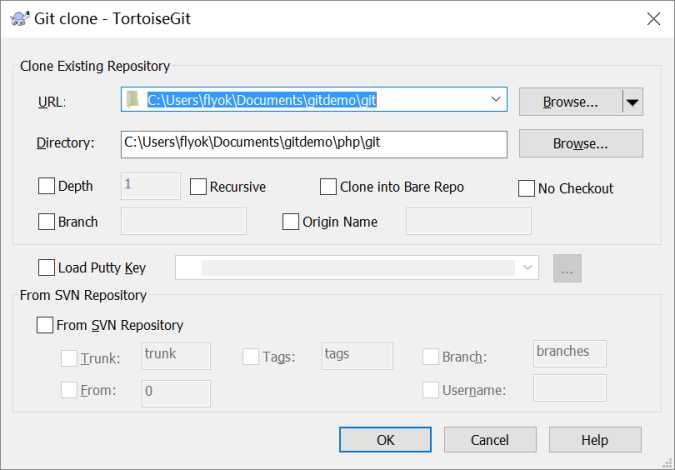Tick the Branch checkbox under Clone Existing Repository
Screen dimensions: 675x470
46,222
